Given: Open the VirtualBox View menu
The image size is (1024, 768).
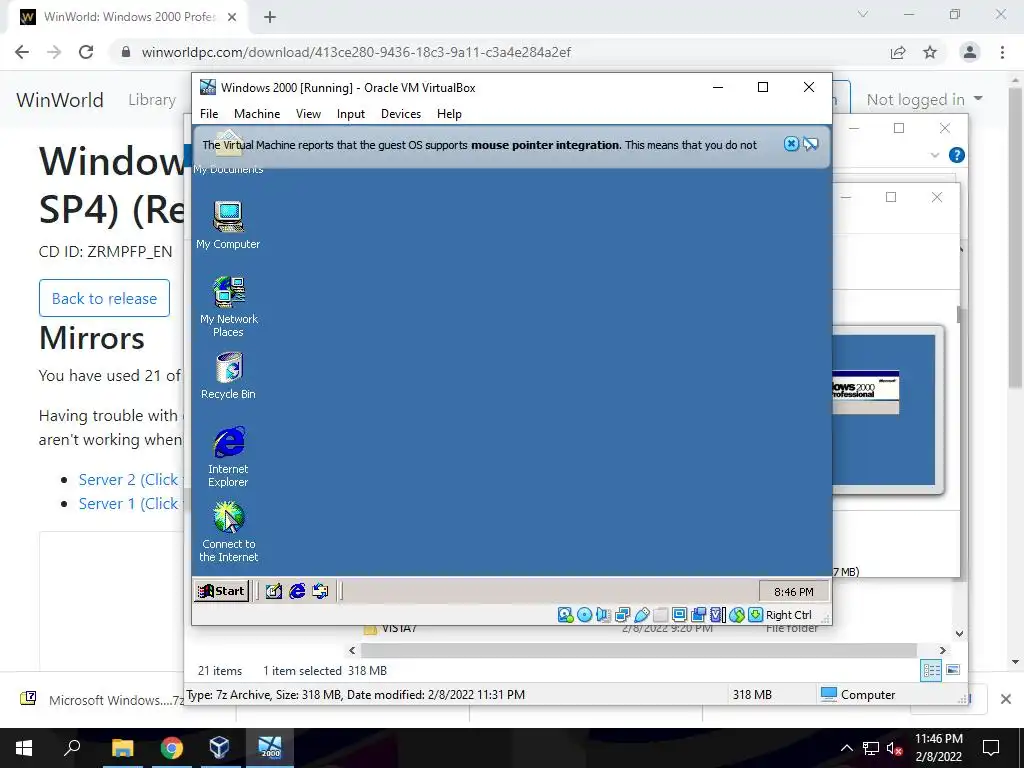Looking at the screenshot, I should point(308,114).
